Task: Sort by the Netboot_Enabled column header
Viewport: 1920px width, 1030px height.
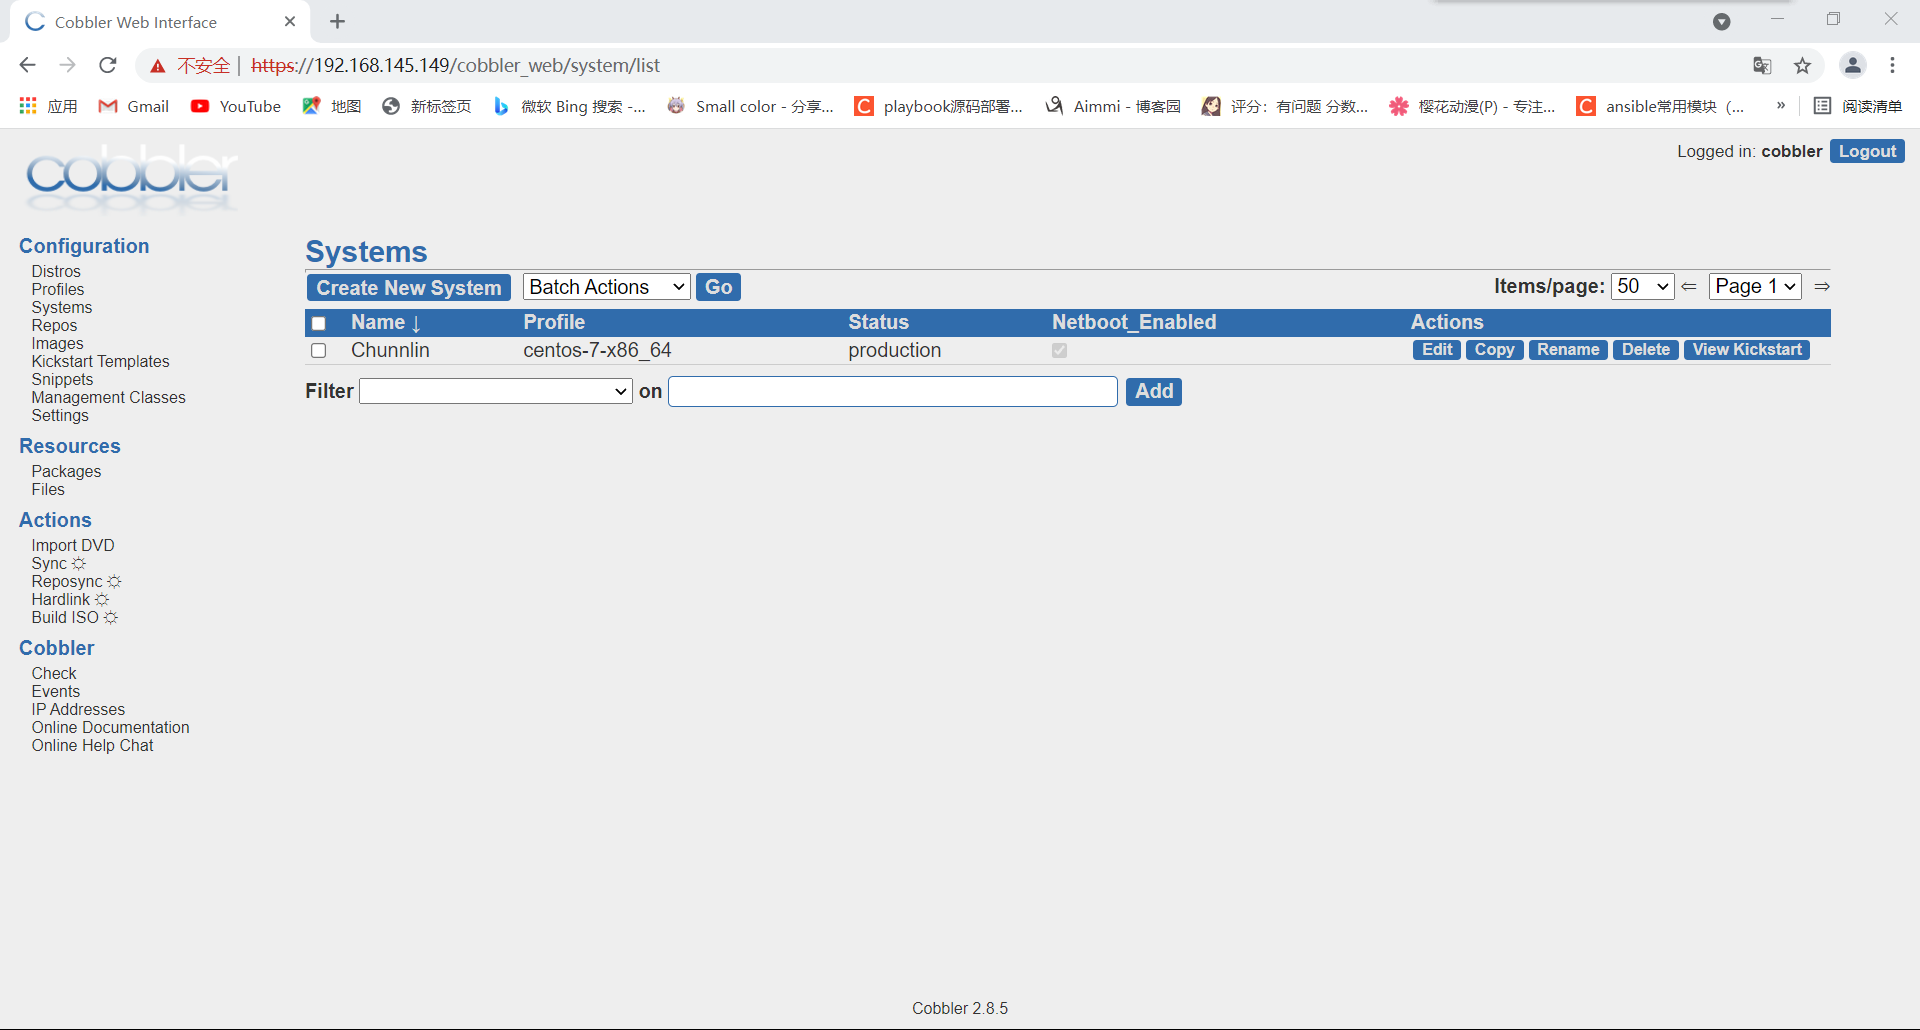Action: pos(1134,322)
